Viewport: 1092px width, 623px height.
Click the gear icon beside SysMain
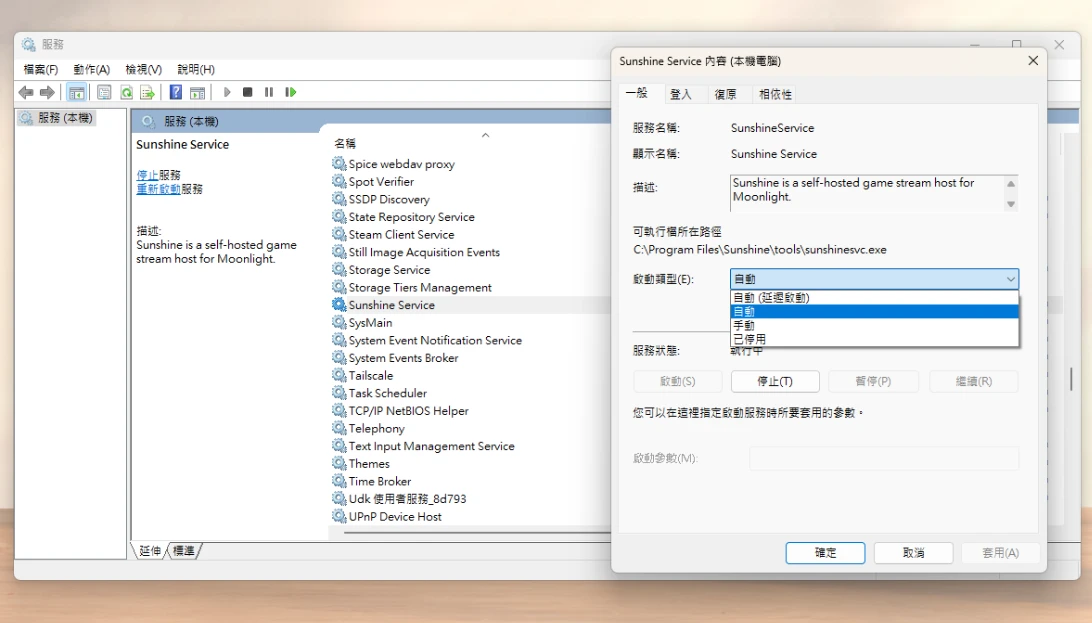(339, 322)
